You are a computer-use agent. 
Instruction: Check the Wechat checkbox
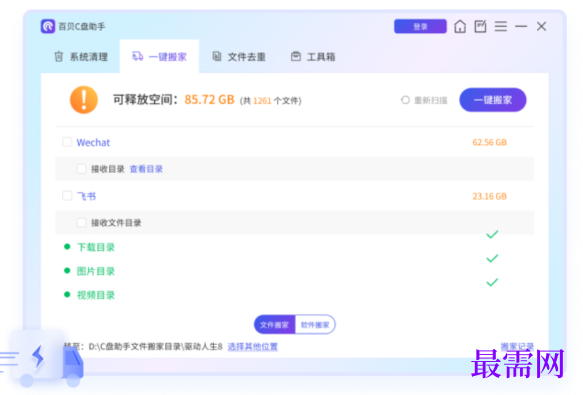(67, 142)
